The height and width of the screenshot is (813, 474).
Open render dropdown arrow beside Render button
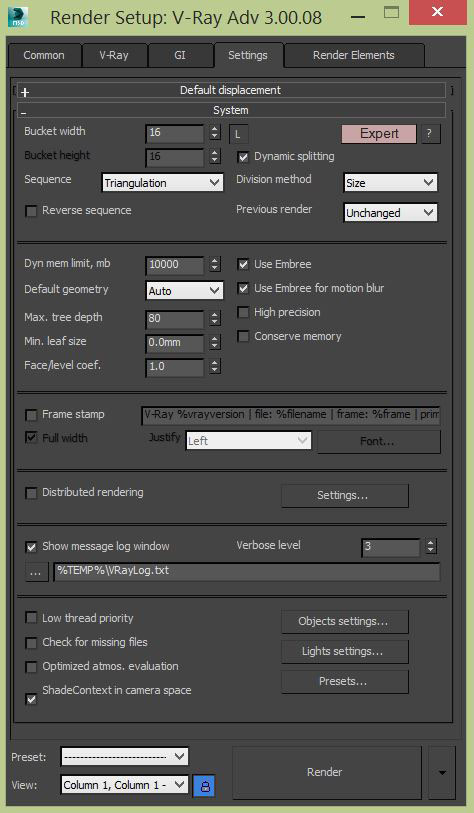(442, 773)
